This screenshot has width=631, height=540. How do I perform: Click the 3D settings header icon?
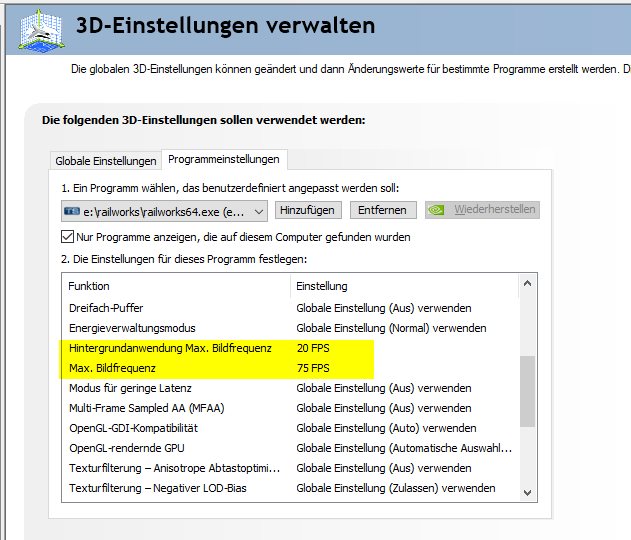tap(41, 31)
